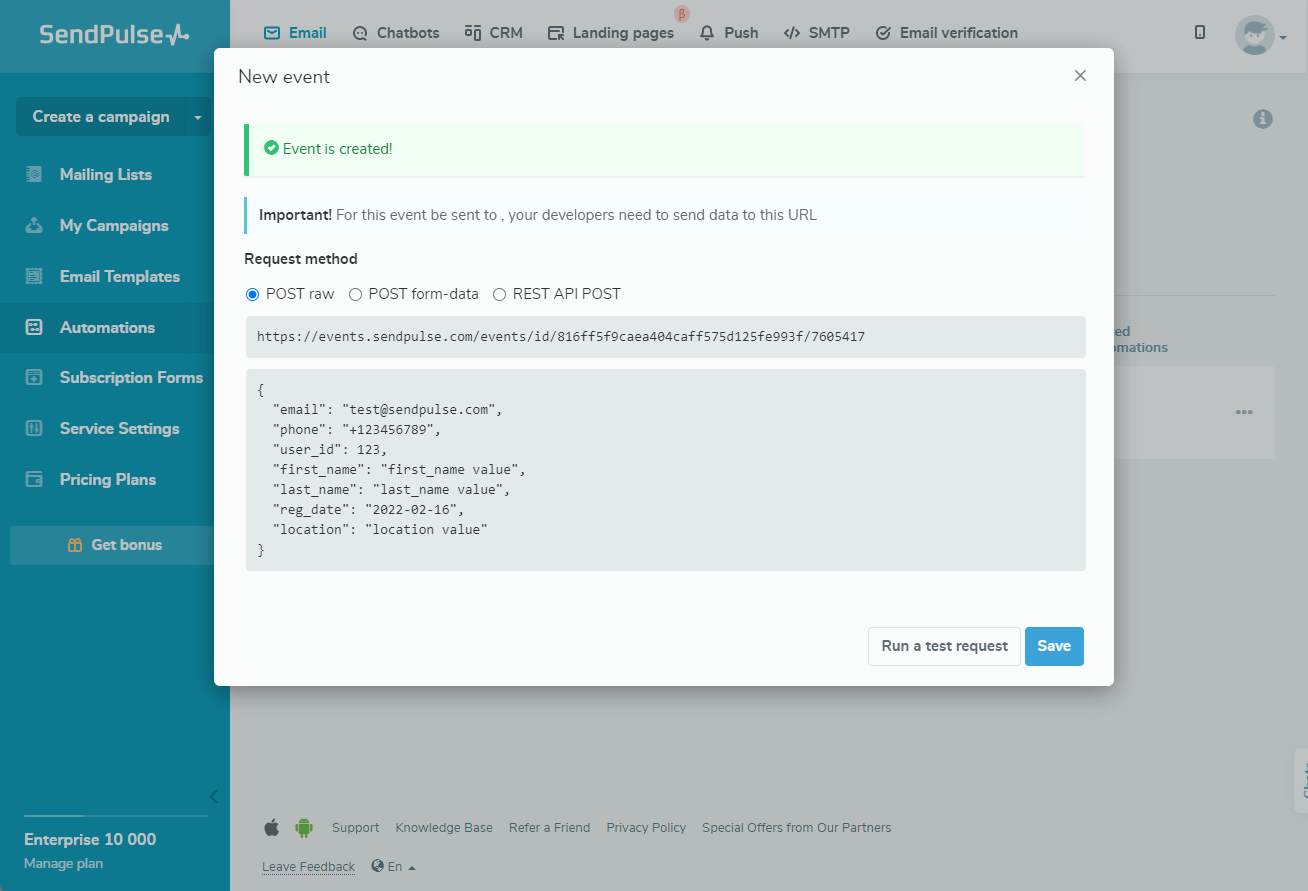Open the Android app icon
This screenshot has height=891, width=1308.
point(303,827)
